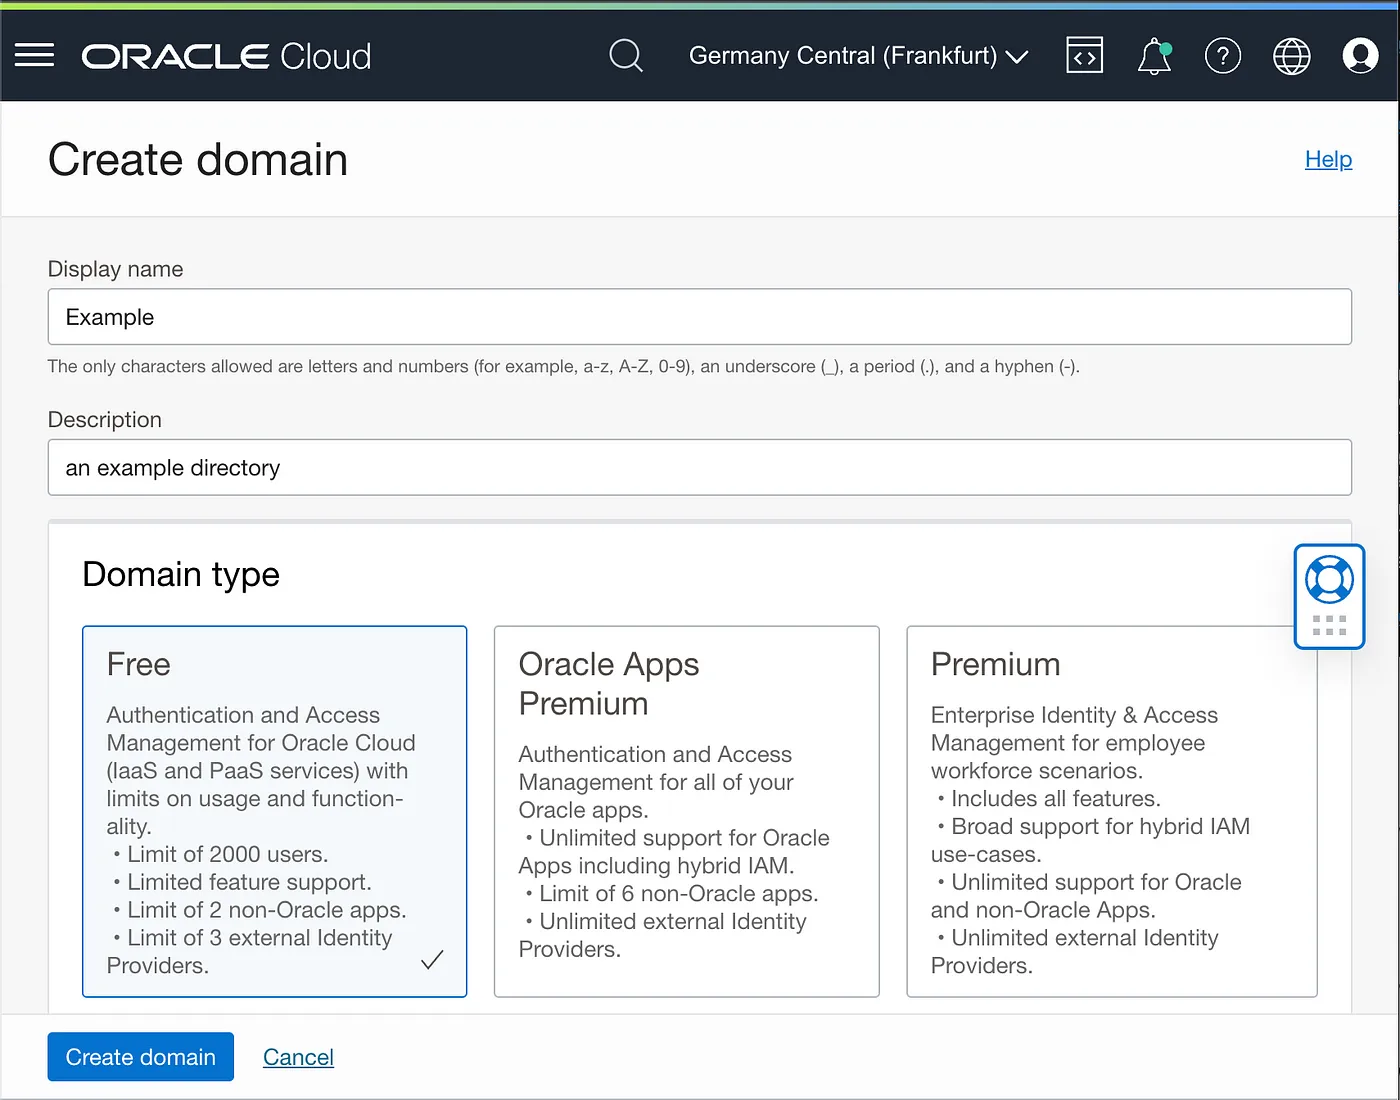The height and width of the screenshot is (1100, 1400).
Task: Click the allowed characters hint text
Action: (564, 366)
